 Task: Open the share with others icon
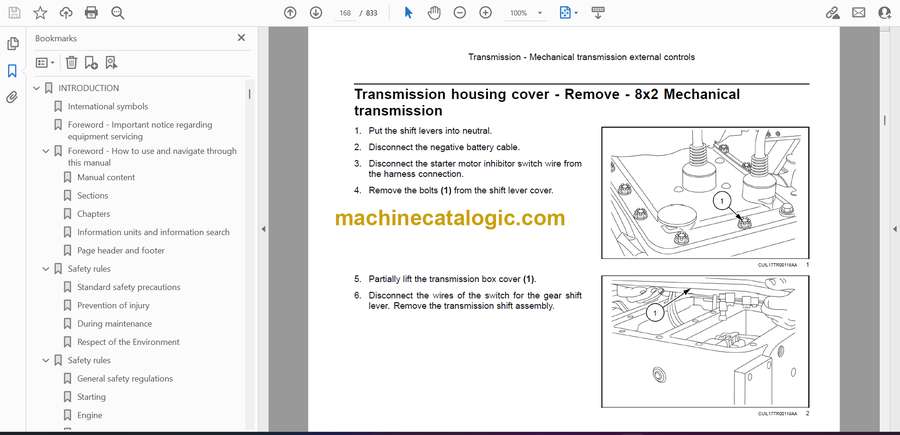(x=885, y=13)
